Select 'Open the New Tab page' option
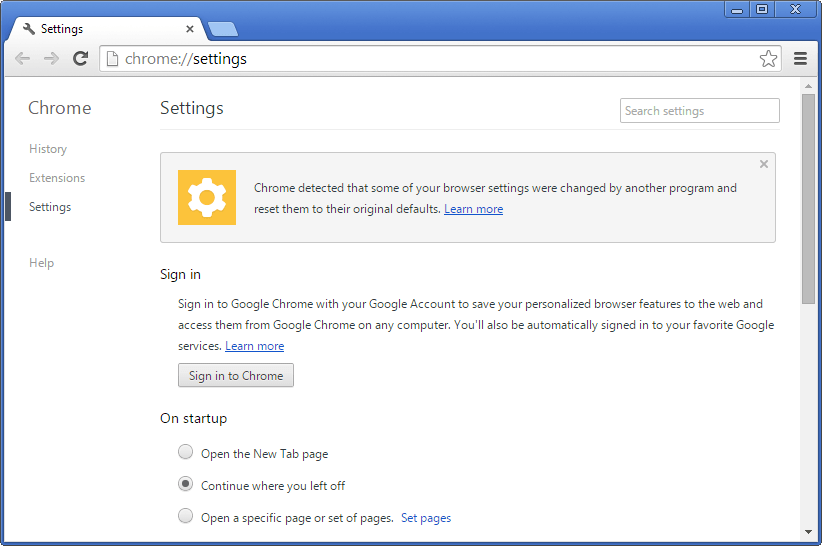 coord(185,452)
